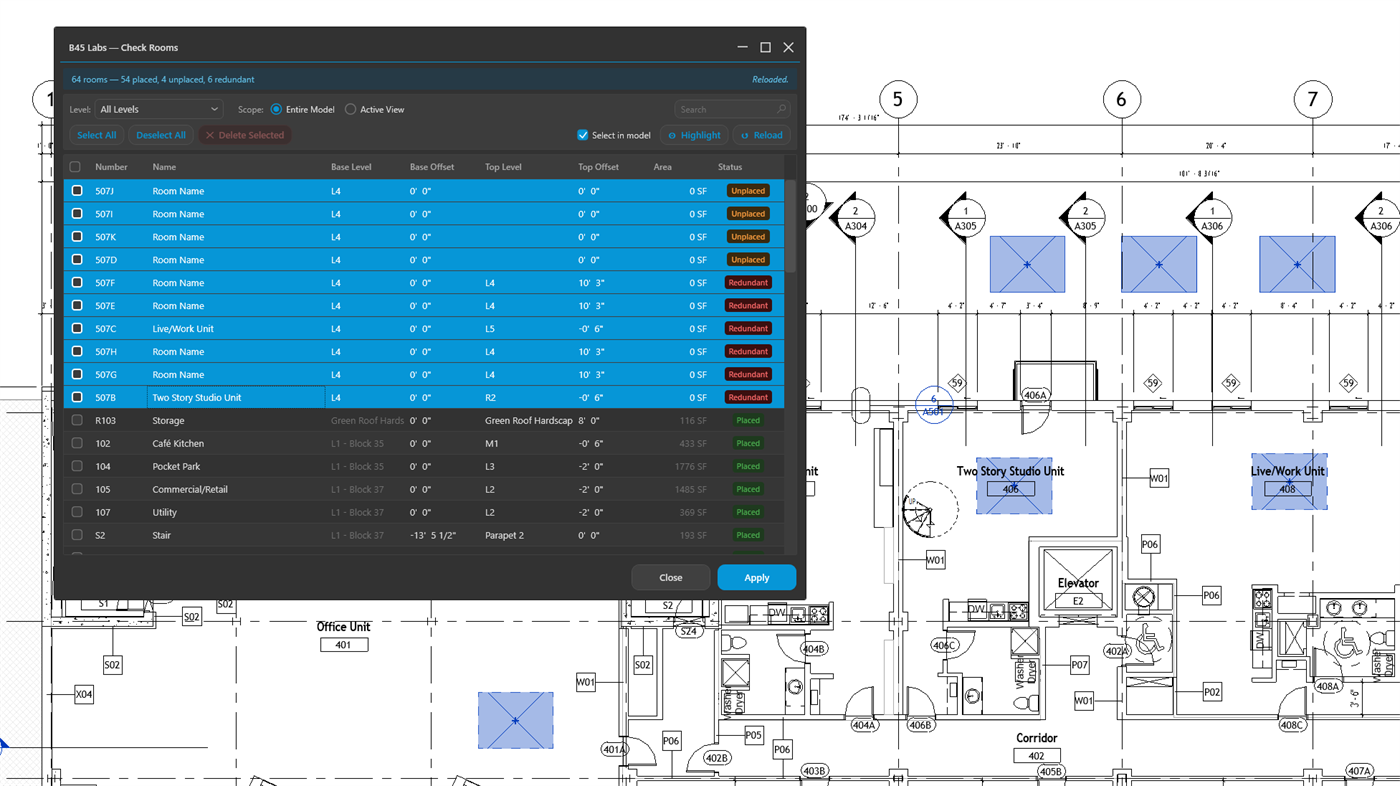Maximize the Check Rooms dialog window
Screen dimensions: 1400x786
point(765,47)
